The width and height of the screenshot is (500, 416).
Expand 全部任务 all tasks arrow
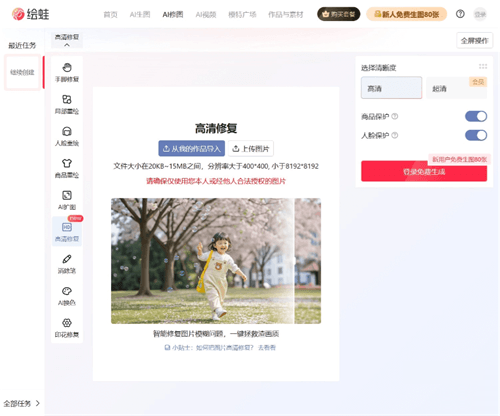coord(38,403)
